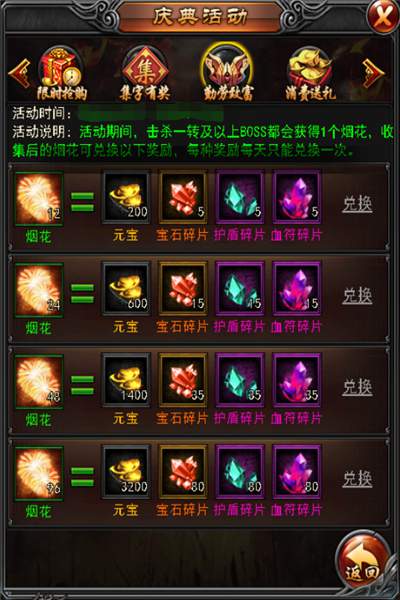
Task: Close the 庆典活动 panel
Action: (x=382, y=17)
